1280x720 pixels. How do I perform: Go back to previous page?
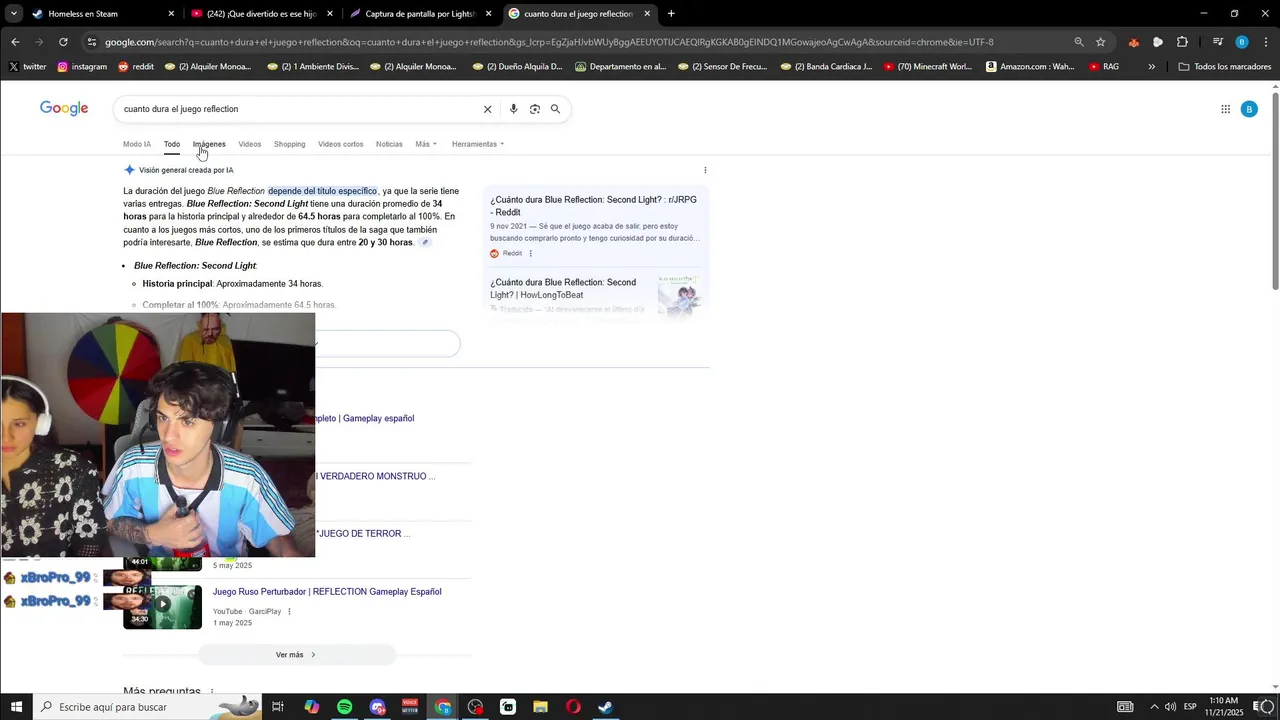click(15, 42)
